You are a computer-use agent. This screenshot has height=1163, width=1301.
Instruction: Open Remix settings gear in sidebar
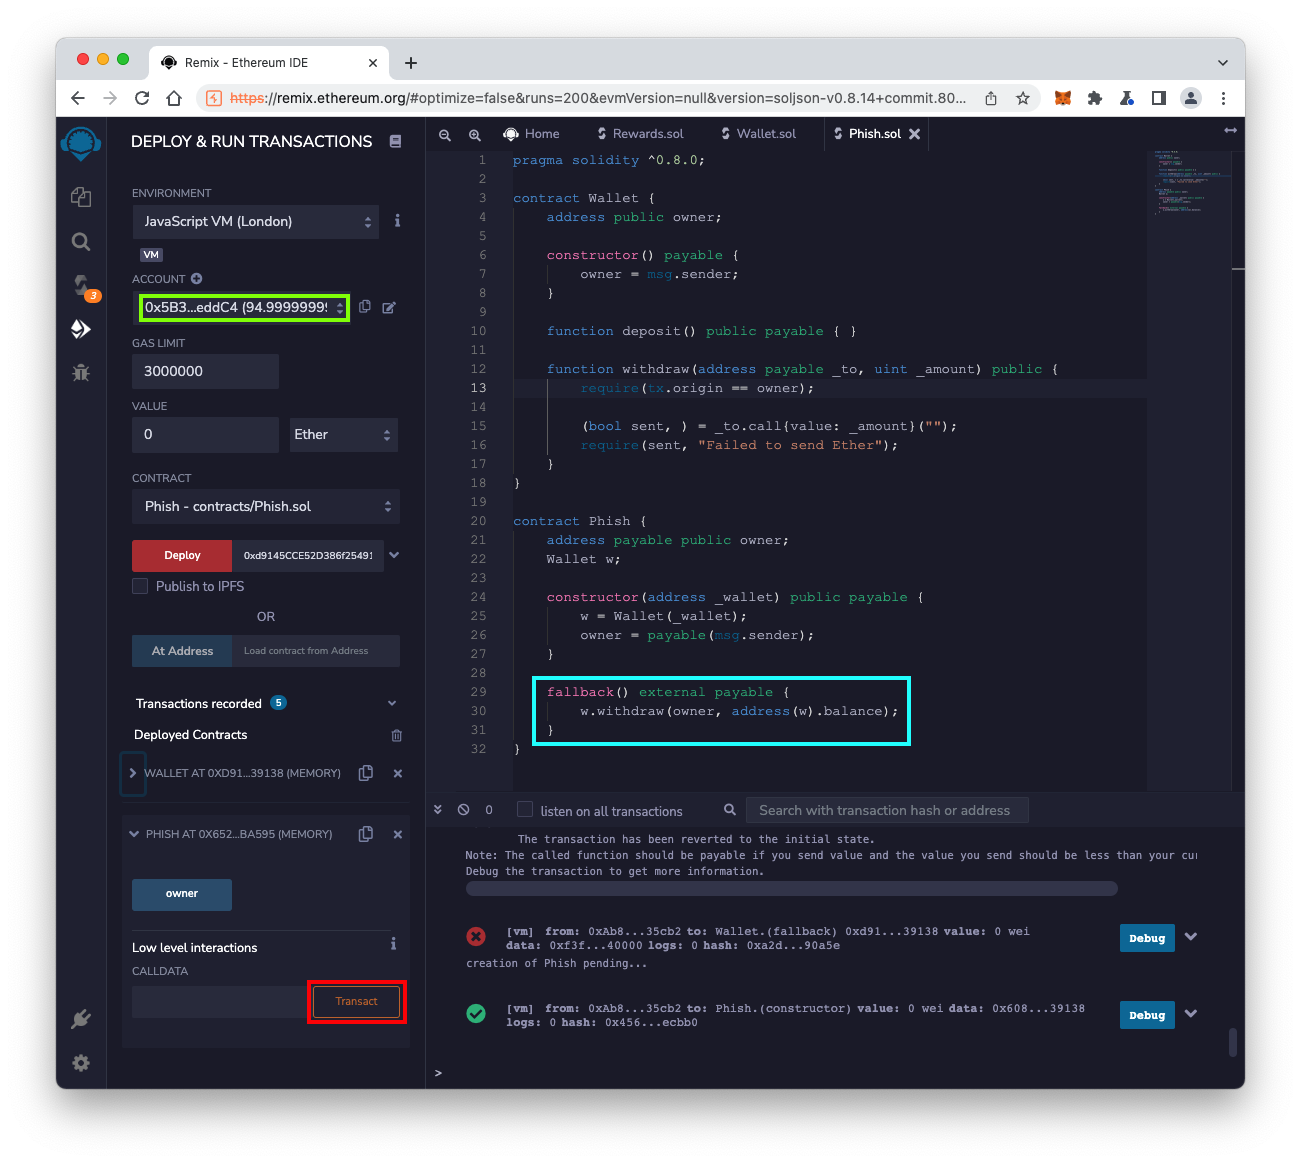pos(81,1063)
